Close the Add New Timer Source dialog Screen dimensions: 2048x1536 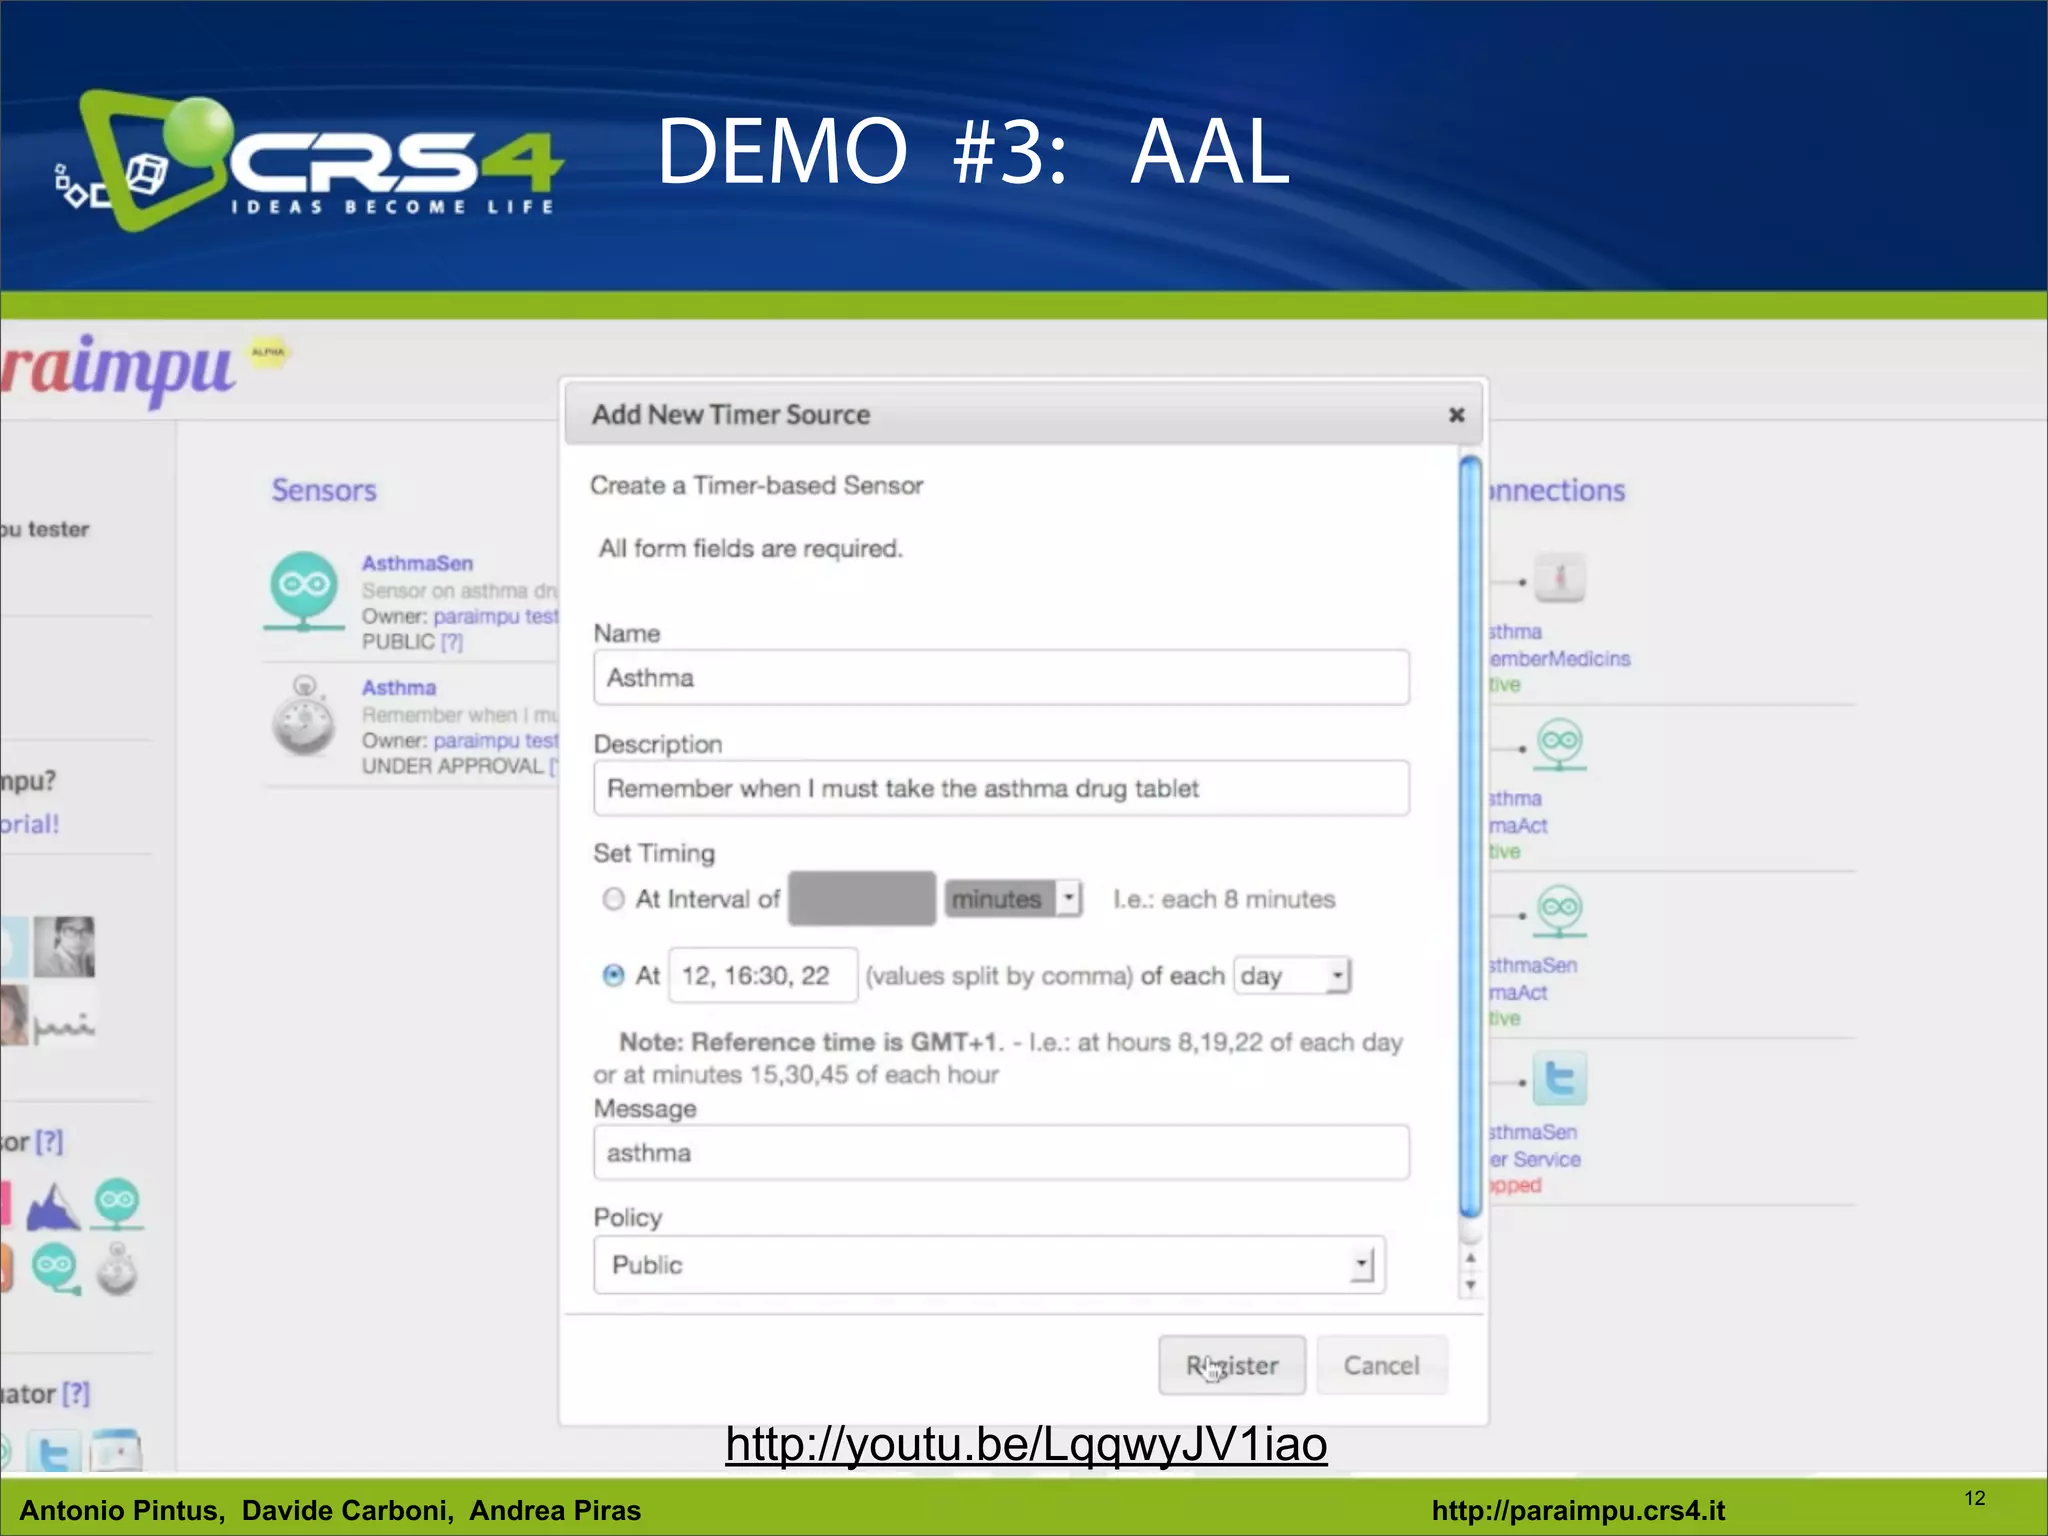point(1456,414)
